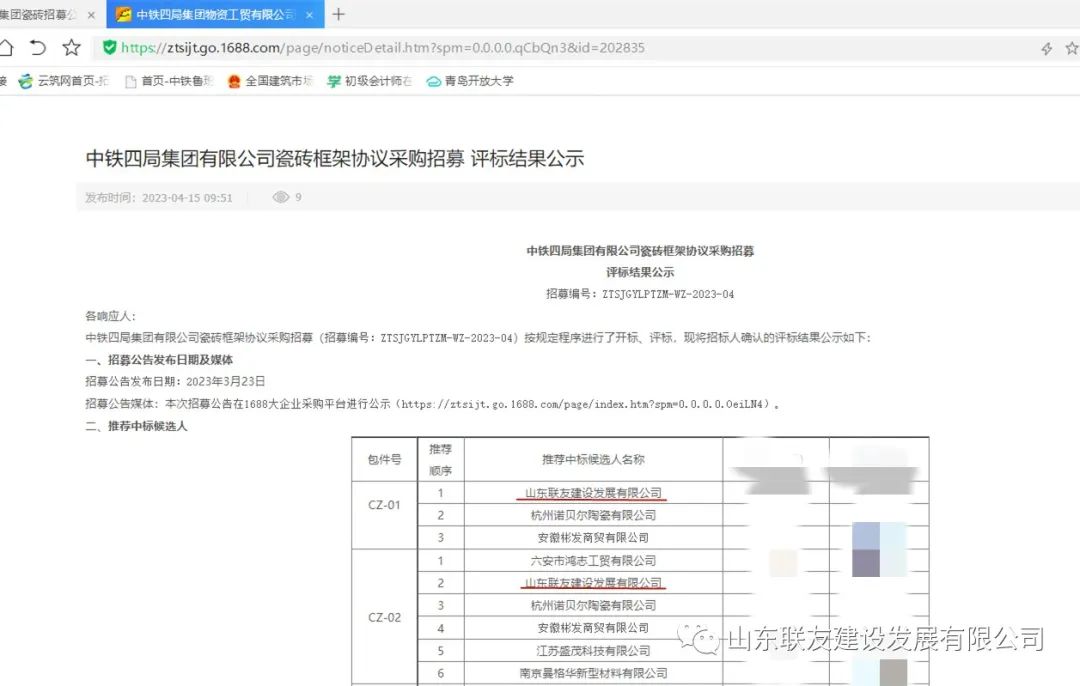Click 六安市鸿志工贸有限公司 in the table
The image size is (1080, 686).
tap(593, 561)
